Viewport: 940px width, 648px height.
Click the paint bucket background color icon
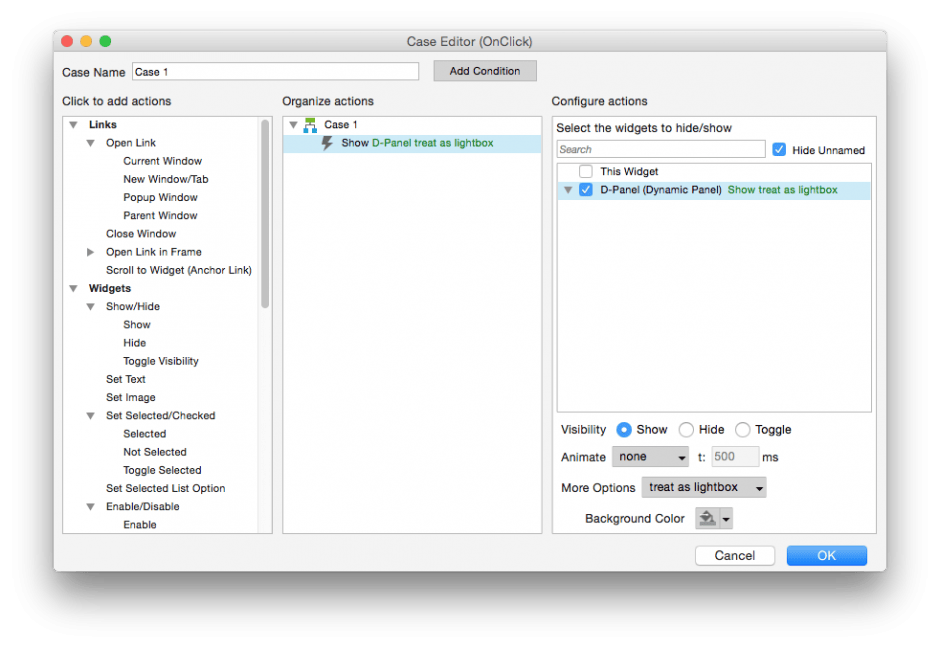(x=707, y=518)
